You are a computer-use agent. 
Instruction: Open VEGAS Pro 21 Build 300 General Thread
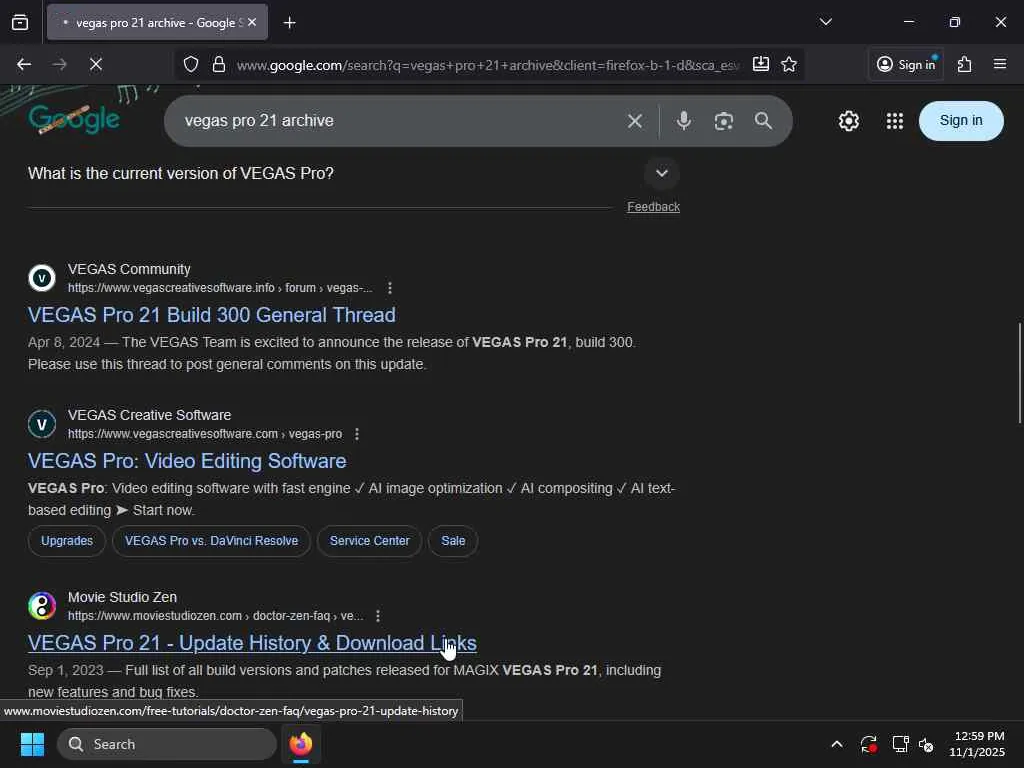point(212,315)
